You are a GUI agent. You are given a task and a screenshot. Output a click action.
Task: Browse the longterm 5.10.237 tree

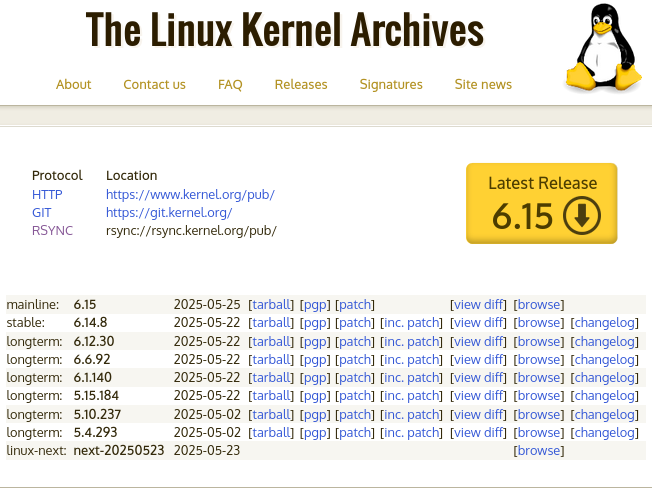click(x=539, y=414)
